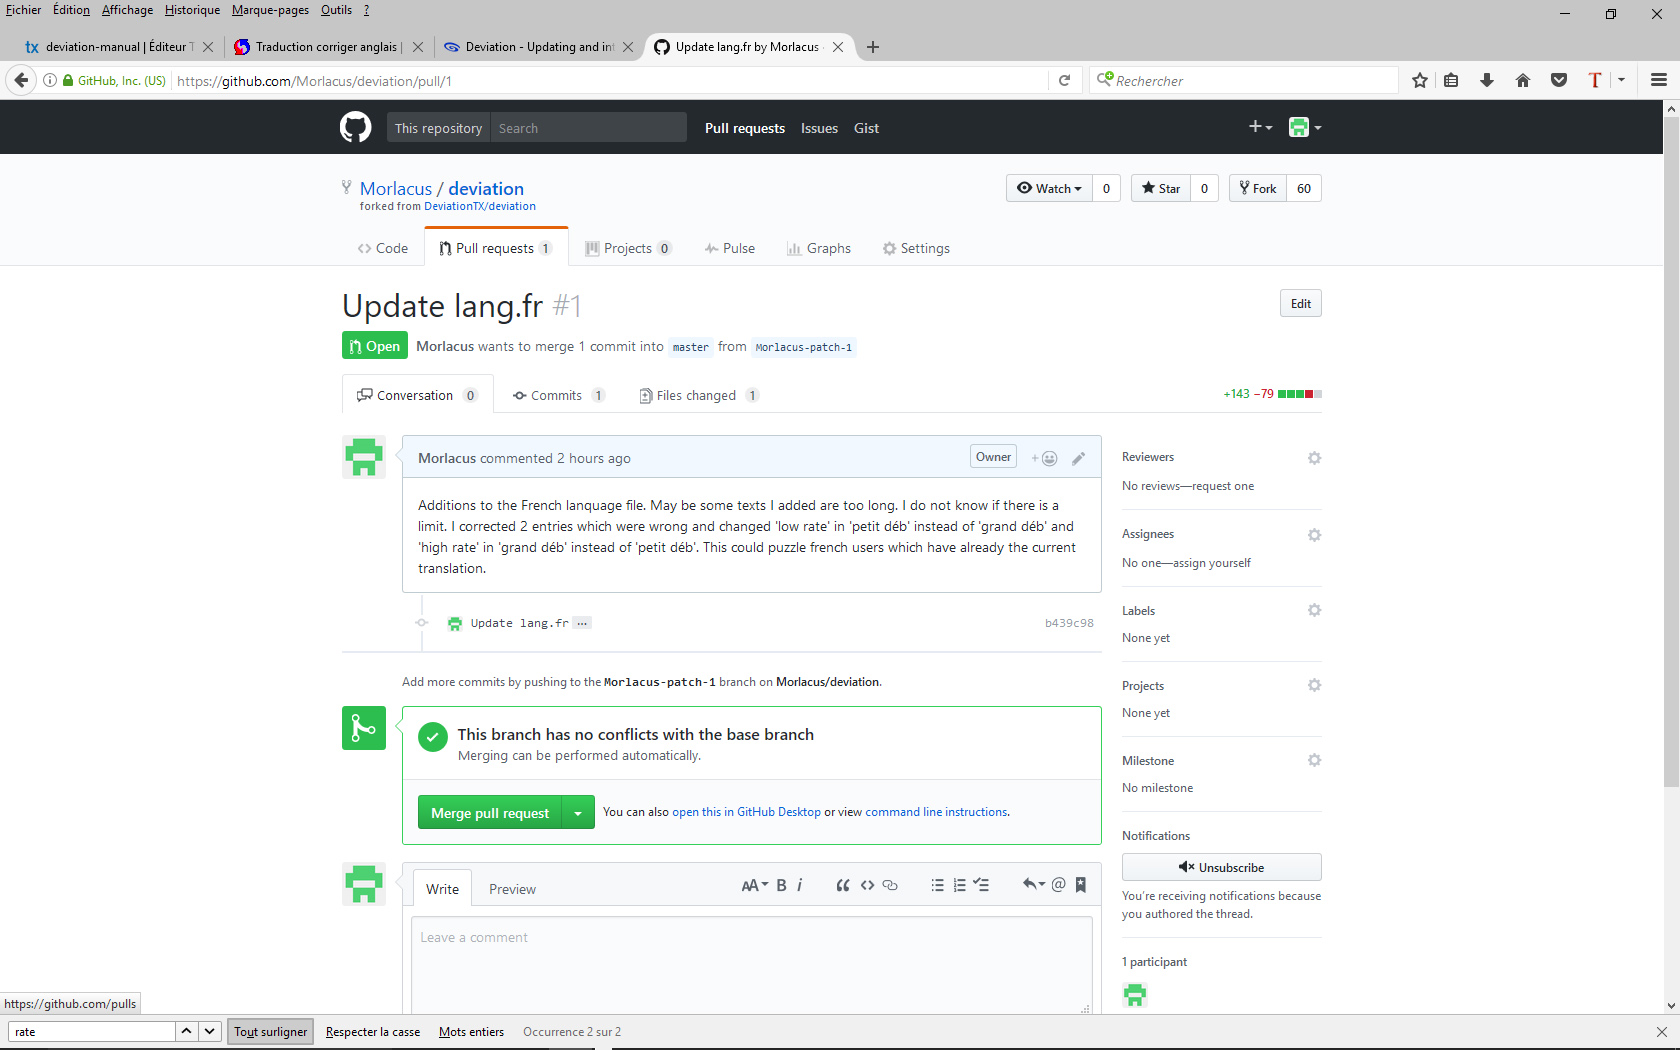Image resolution: width=1680 pixels, height=1050 pixels.
Task: Click the Morlacus owner link
Action: (x=396, y=188)
